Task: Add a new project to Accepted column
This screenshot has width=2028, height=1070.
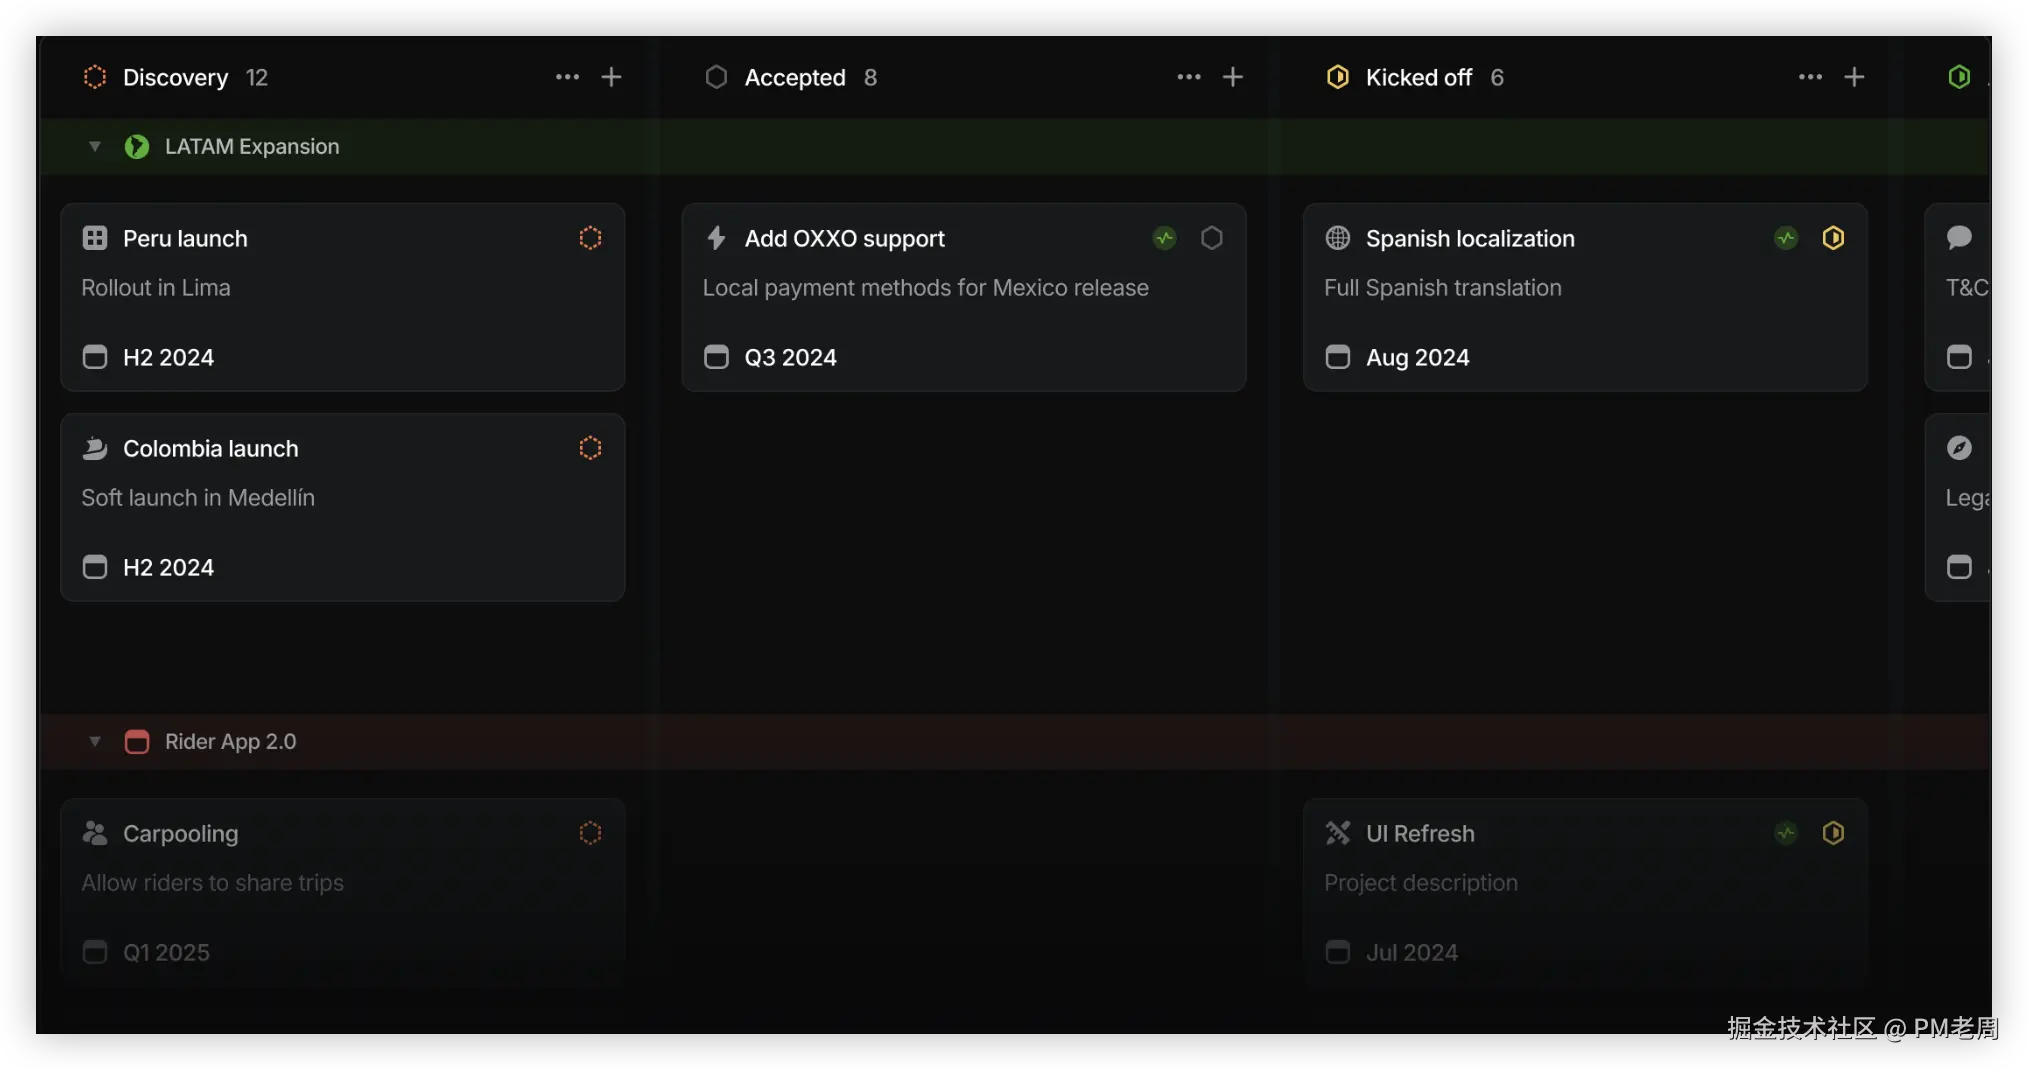Action: [1233, 77]
